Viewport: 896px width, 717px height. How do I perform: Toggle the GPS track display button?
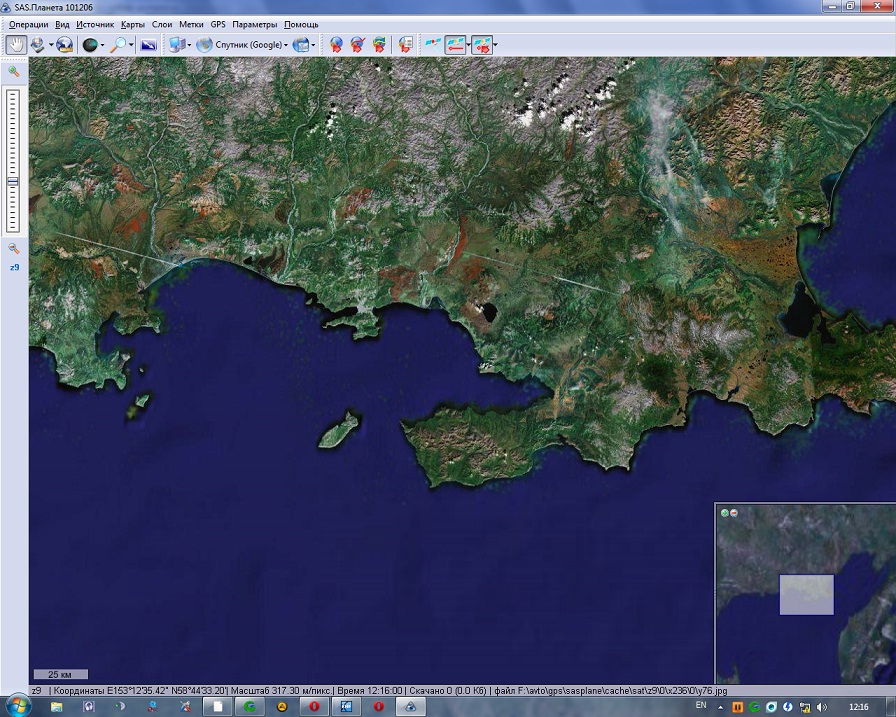point(455,45)
